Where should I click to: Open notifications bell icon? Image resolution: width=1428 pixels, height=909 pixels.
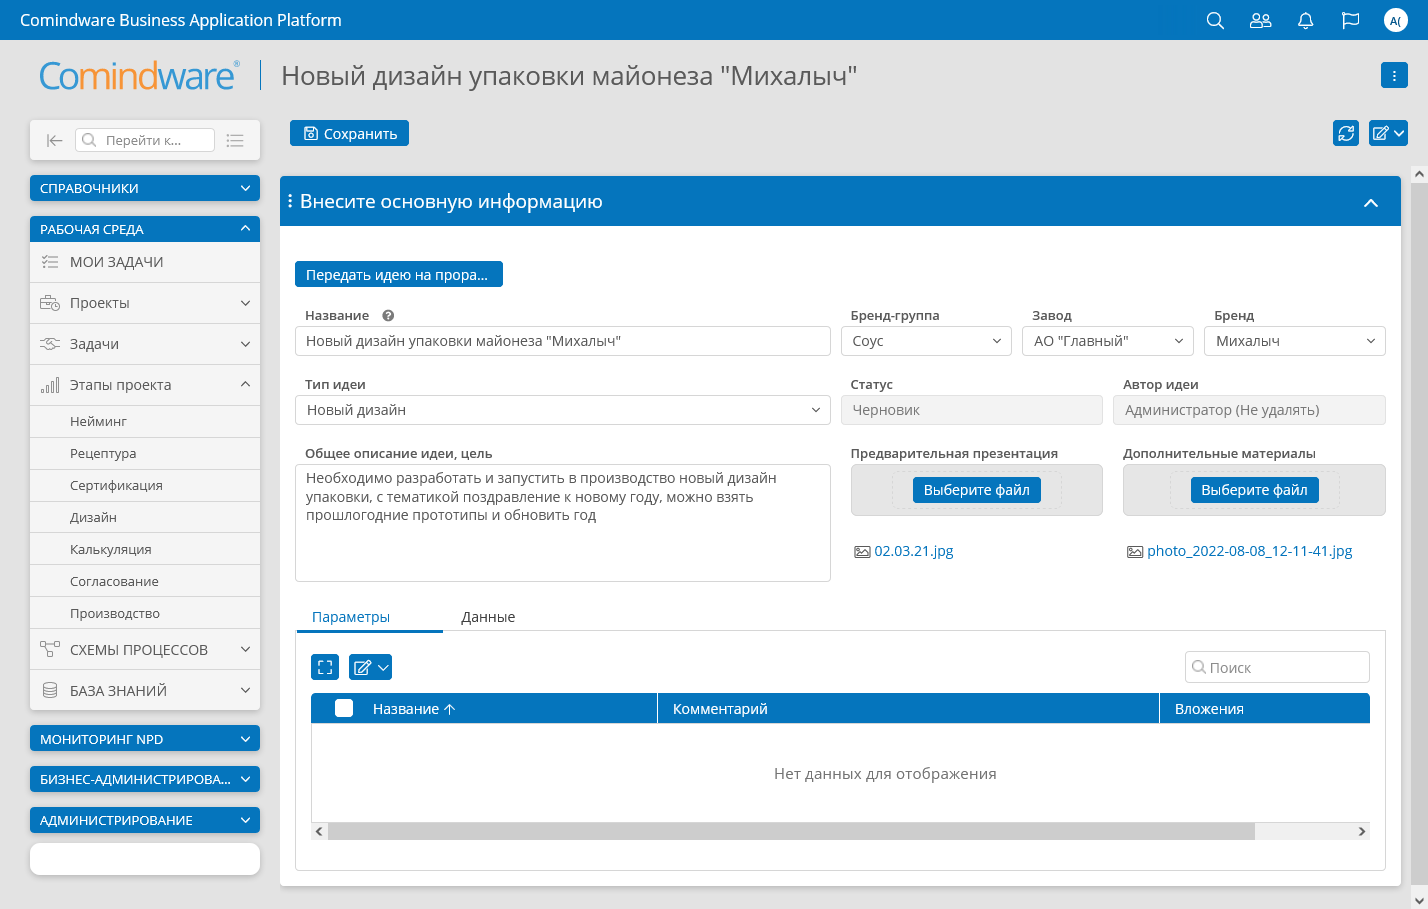(x=1305, y=20)
